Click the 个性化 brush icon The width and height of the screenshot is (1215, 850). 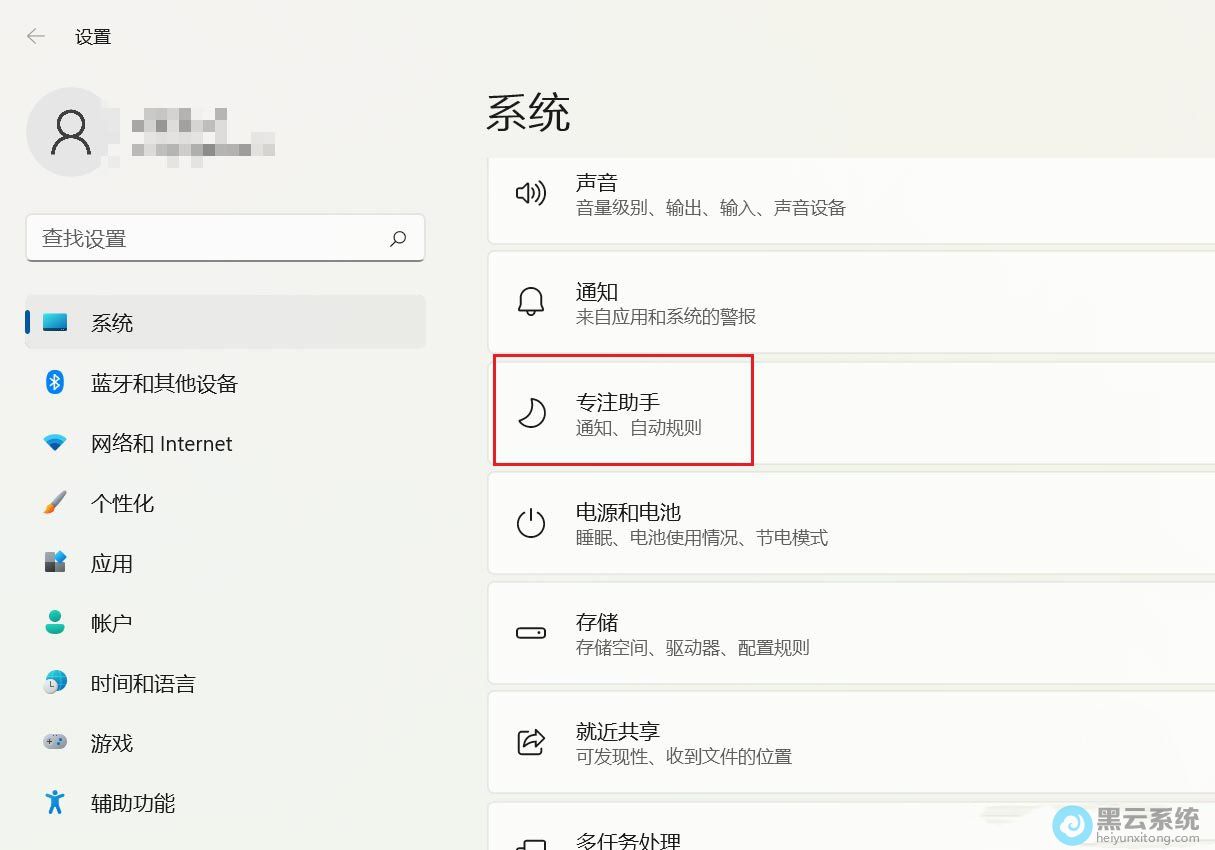click(x=54, y=503)
